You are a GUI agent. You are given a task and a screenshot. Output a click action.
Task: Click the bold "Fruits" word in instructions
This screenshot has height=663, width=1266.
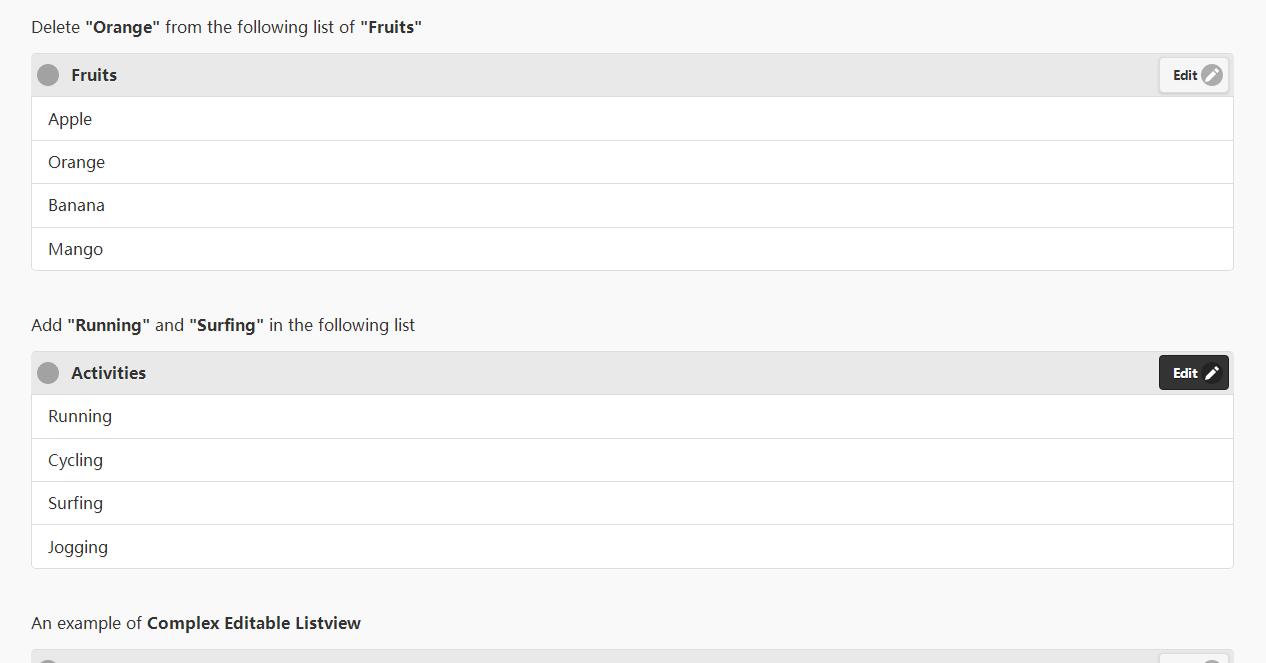click(x=391, y=27)
